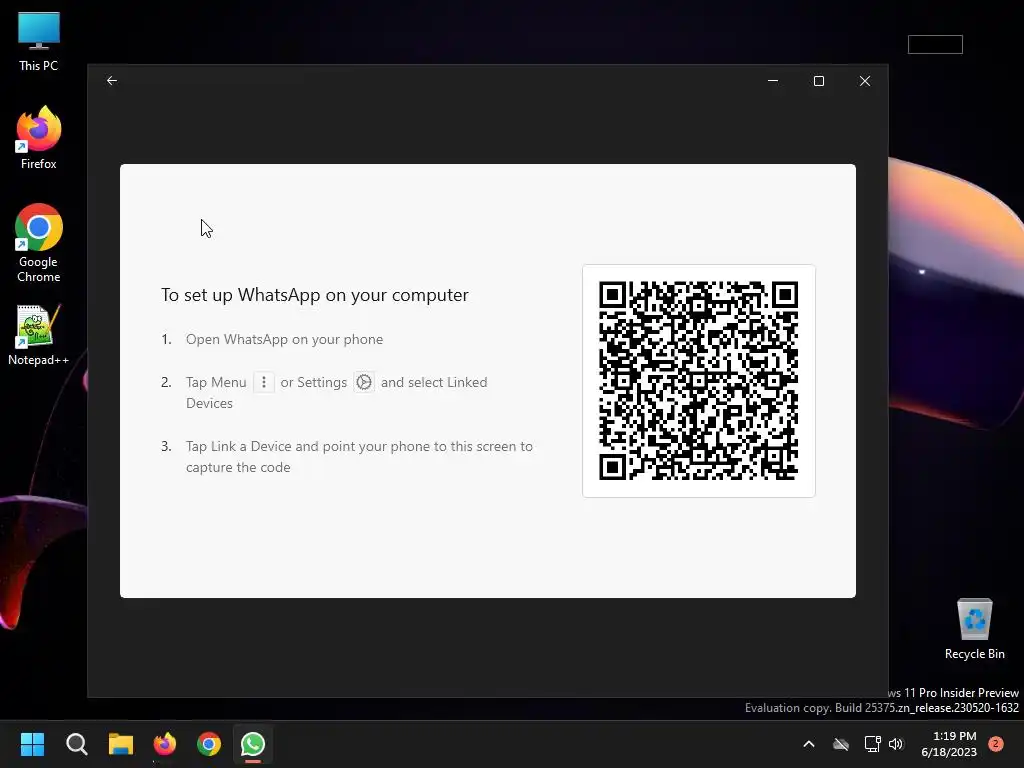Launch Firefox from the taskbar
Screen dimensions: 1024x768
pyautogui.click(x=165, y=744)
